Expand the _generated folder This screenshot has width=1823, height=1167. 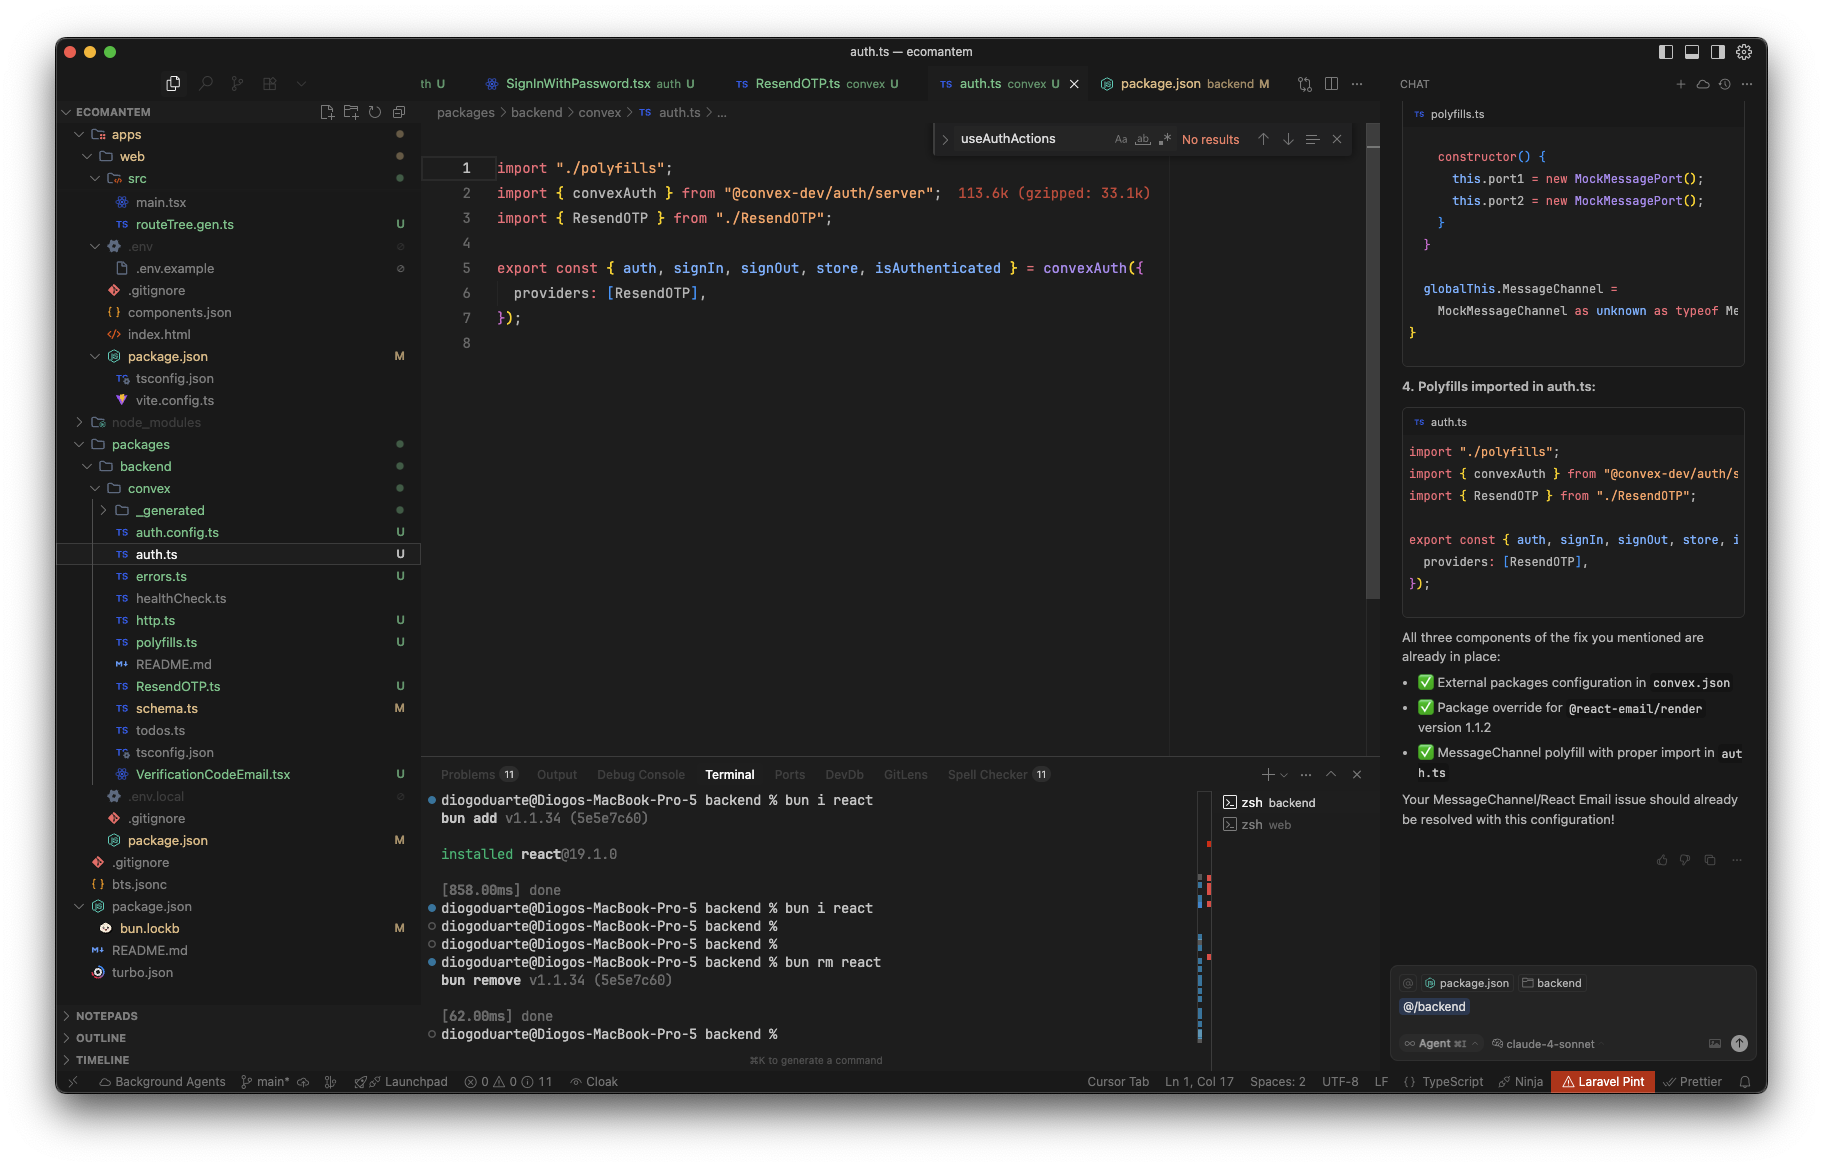tap(103, 510)
